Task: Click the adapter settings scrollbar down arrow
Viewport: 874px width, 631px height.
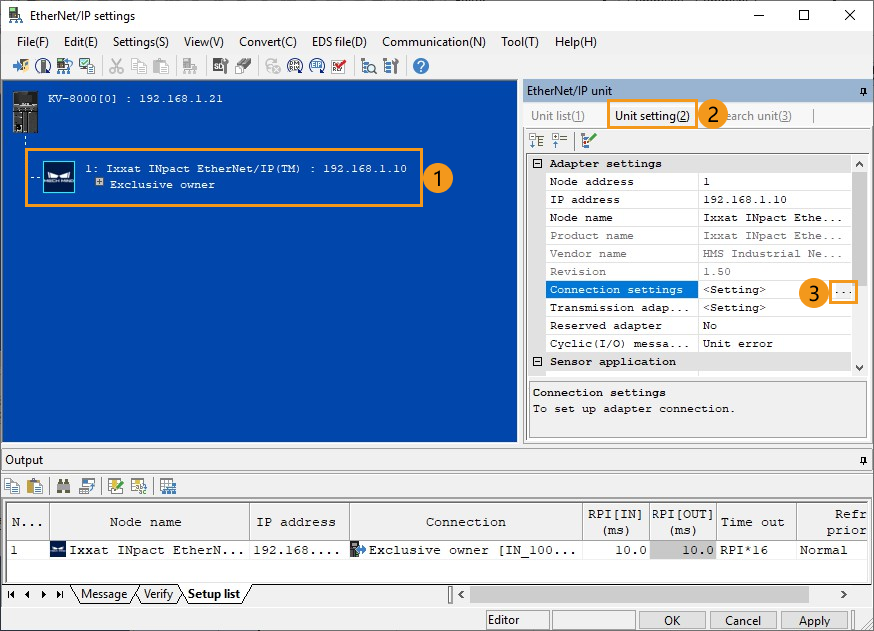Action: tap(858, 366)
